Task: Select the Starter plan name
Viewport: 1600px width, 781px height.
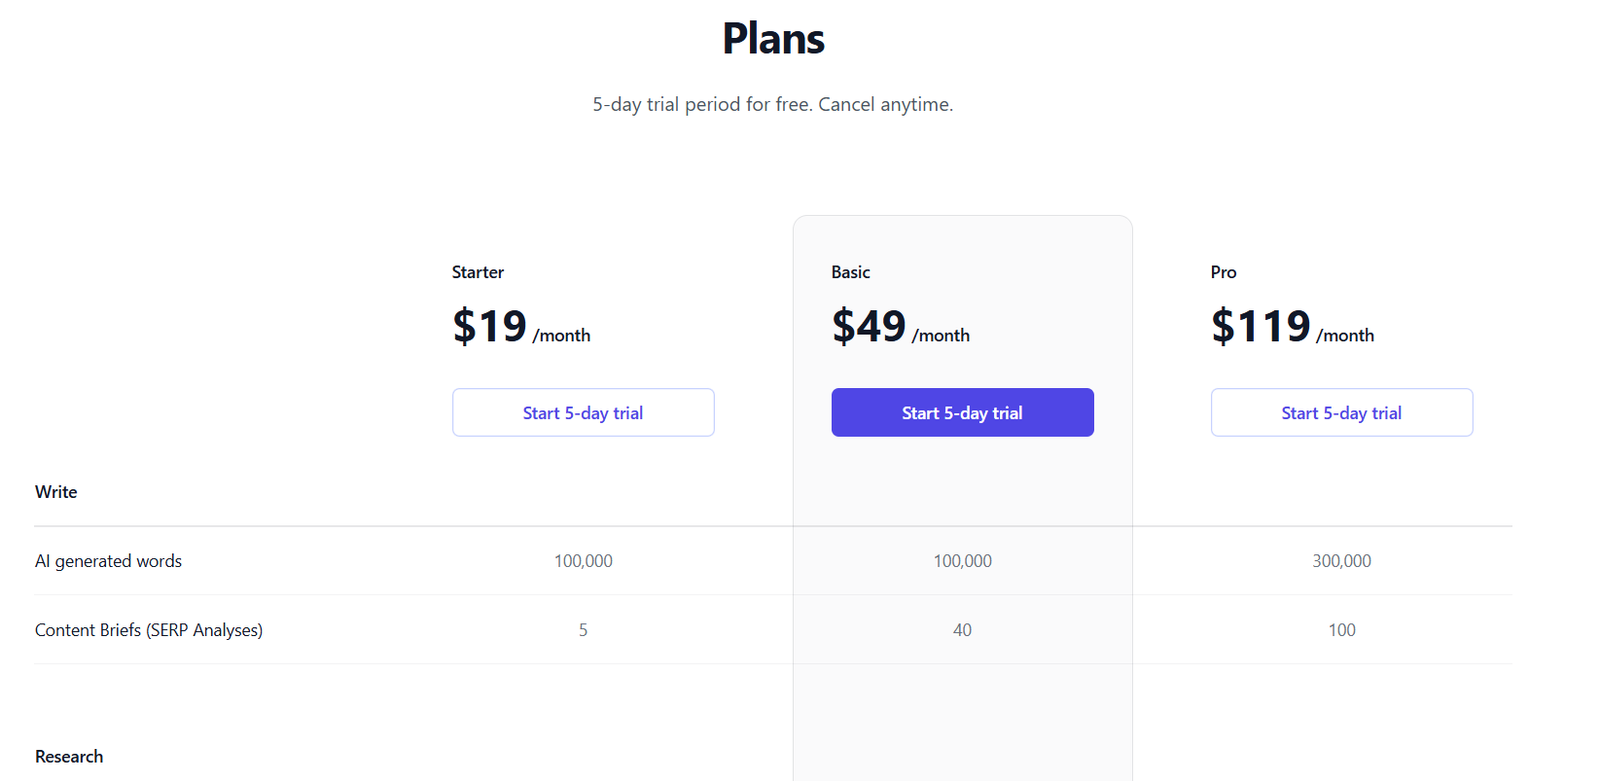Action: point(478,272)
